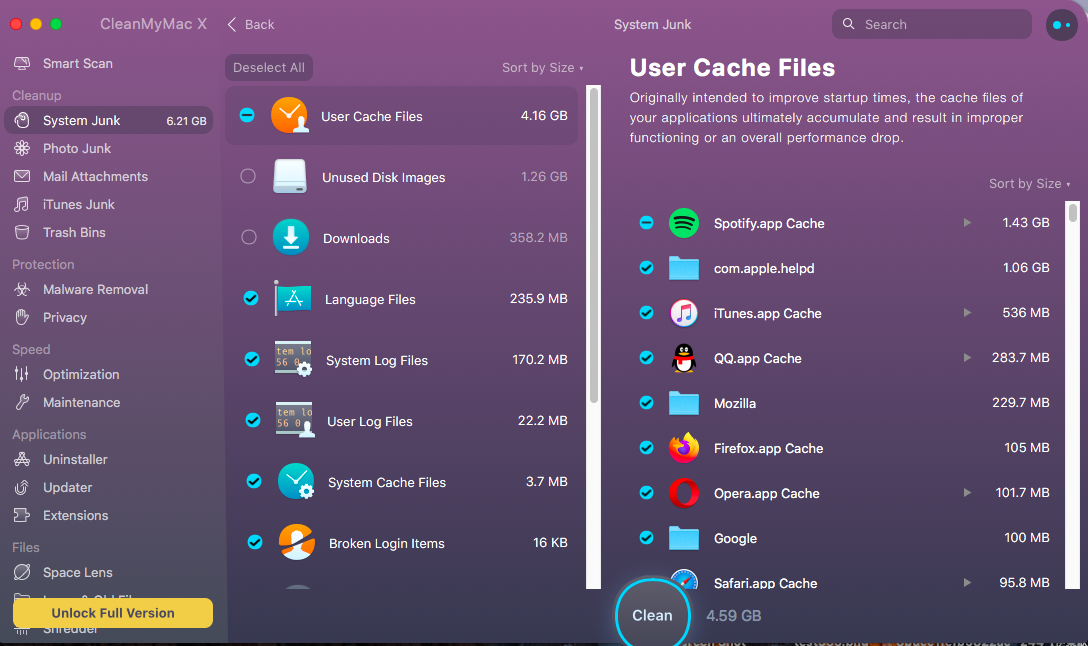Open the details panel Sort by Size dropdown

point(1030,183)
